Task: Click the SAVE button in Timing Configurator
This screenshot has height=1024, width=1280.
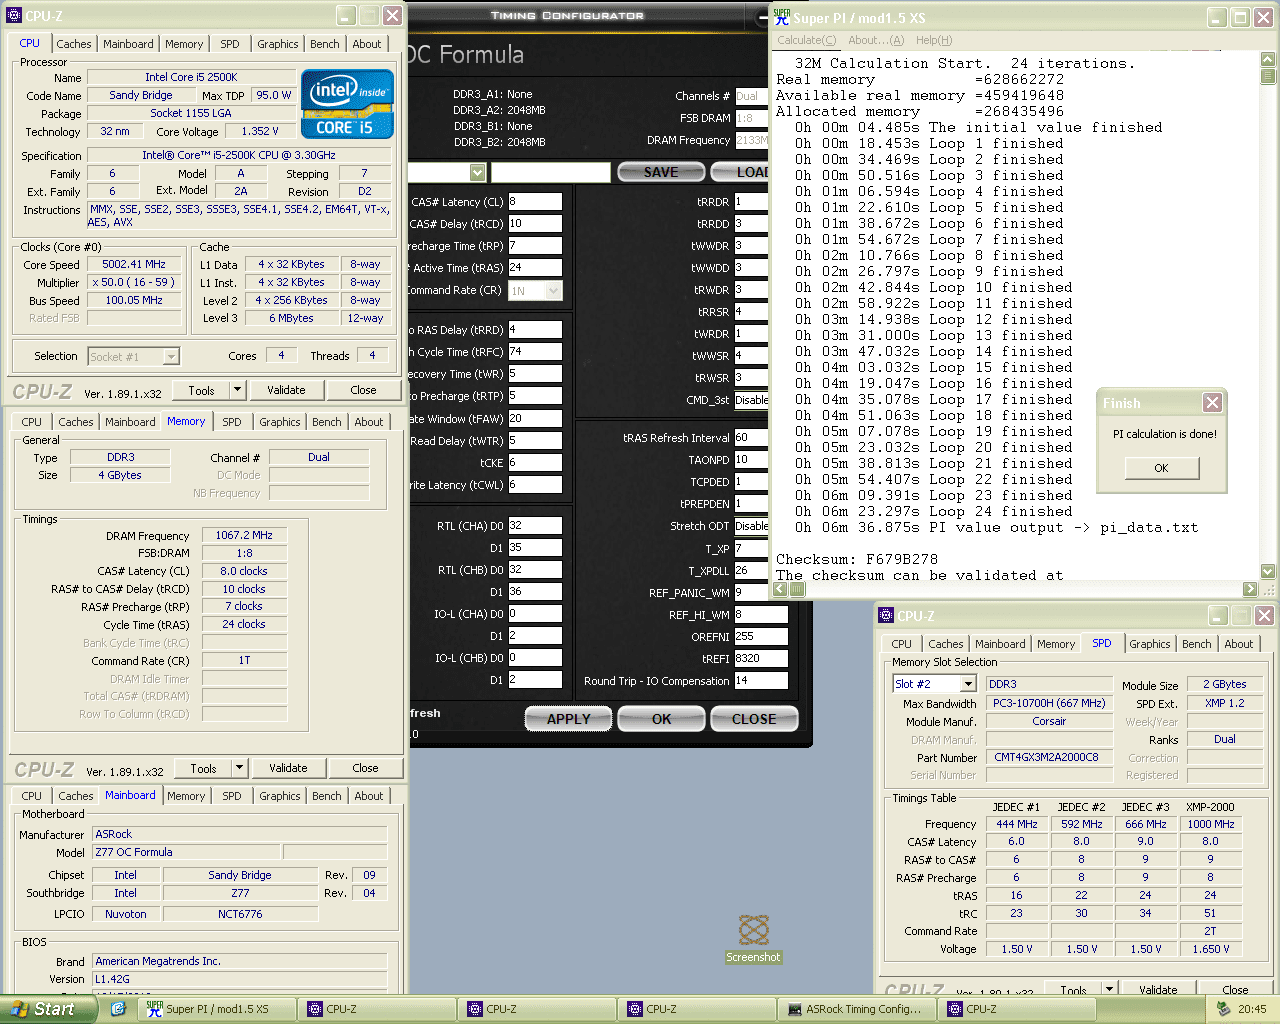Action: [660, 172]
